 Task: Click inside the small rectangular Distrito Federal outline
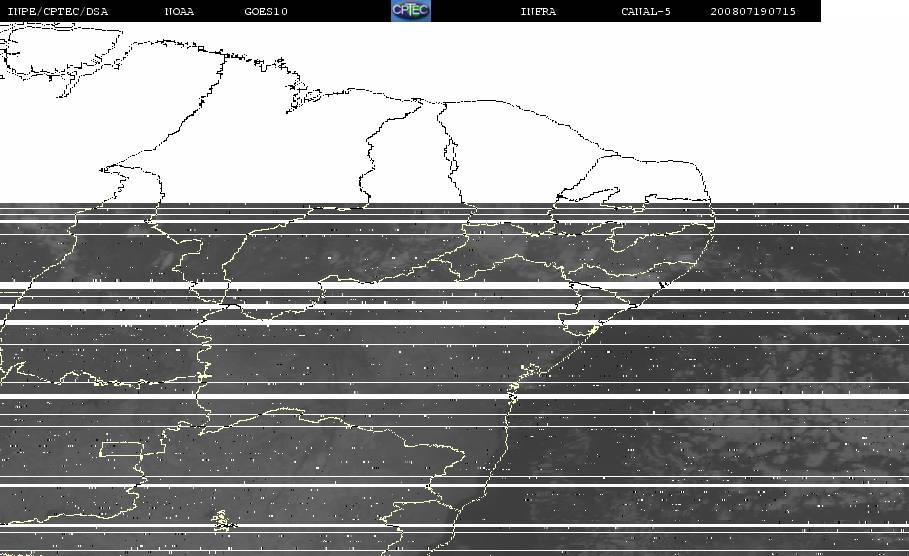click(122, 449)
